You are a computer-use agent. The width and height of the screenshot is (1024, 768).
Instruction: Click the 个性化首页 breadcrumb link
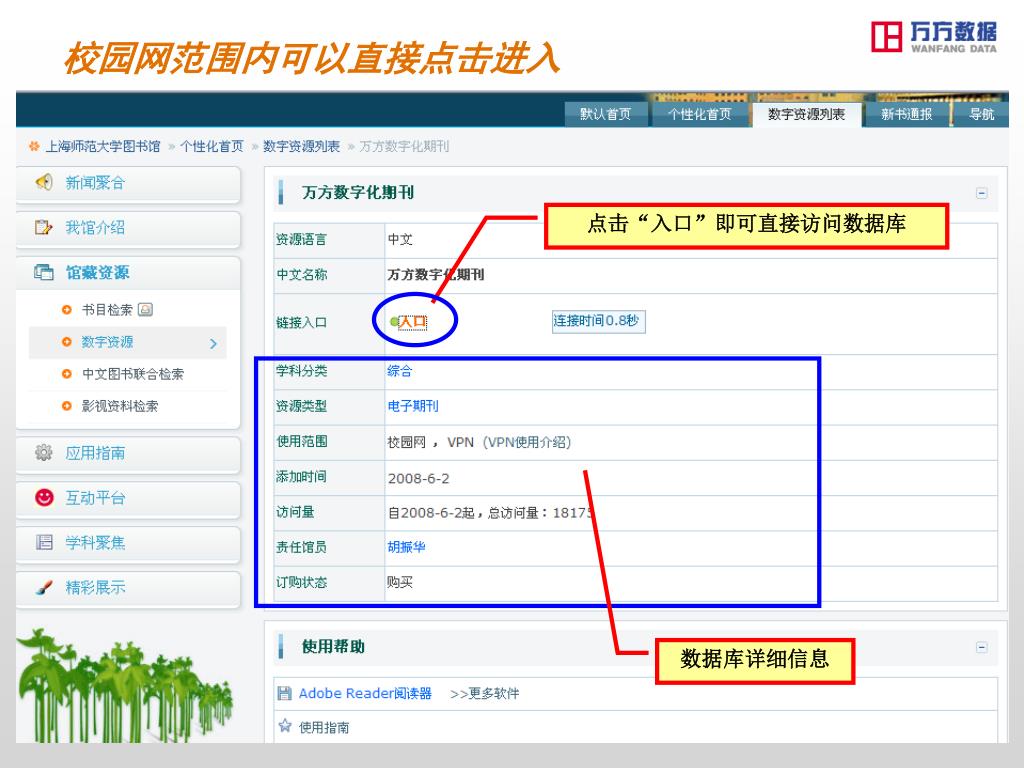click(x=212, y=146)
